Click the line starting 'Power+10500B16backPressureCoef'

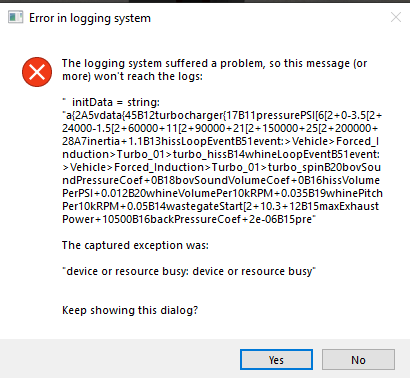[189, 219]
